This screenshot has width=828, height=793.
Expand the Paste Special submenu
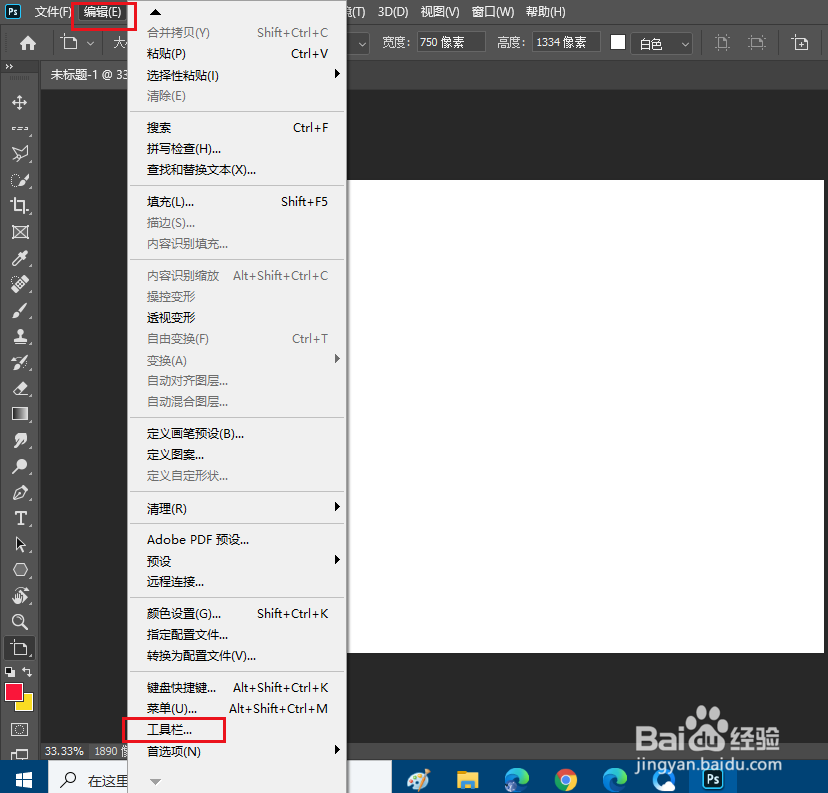(238, 75)
